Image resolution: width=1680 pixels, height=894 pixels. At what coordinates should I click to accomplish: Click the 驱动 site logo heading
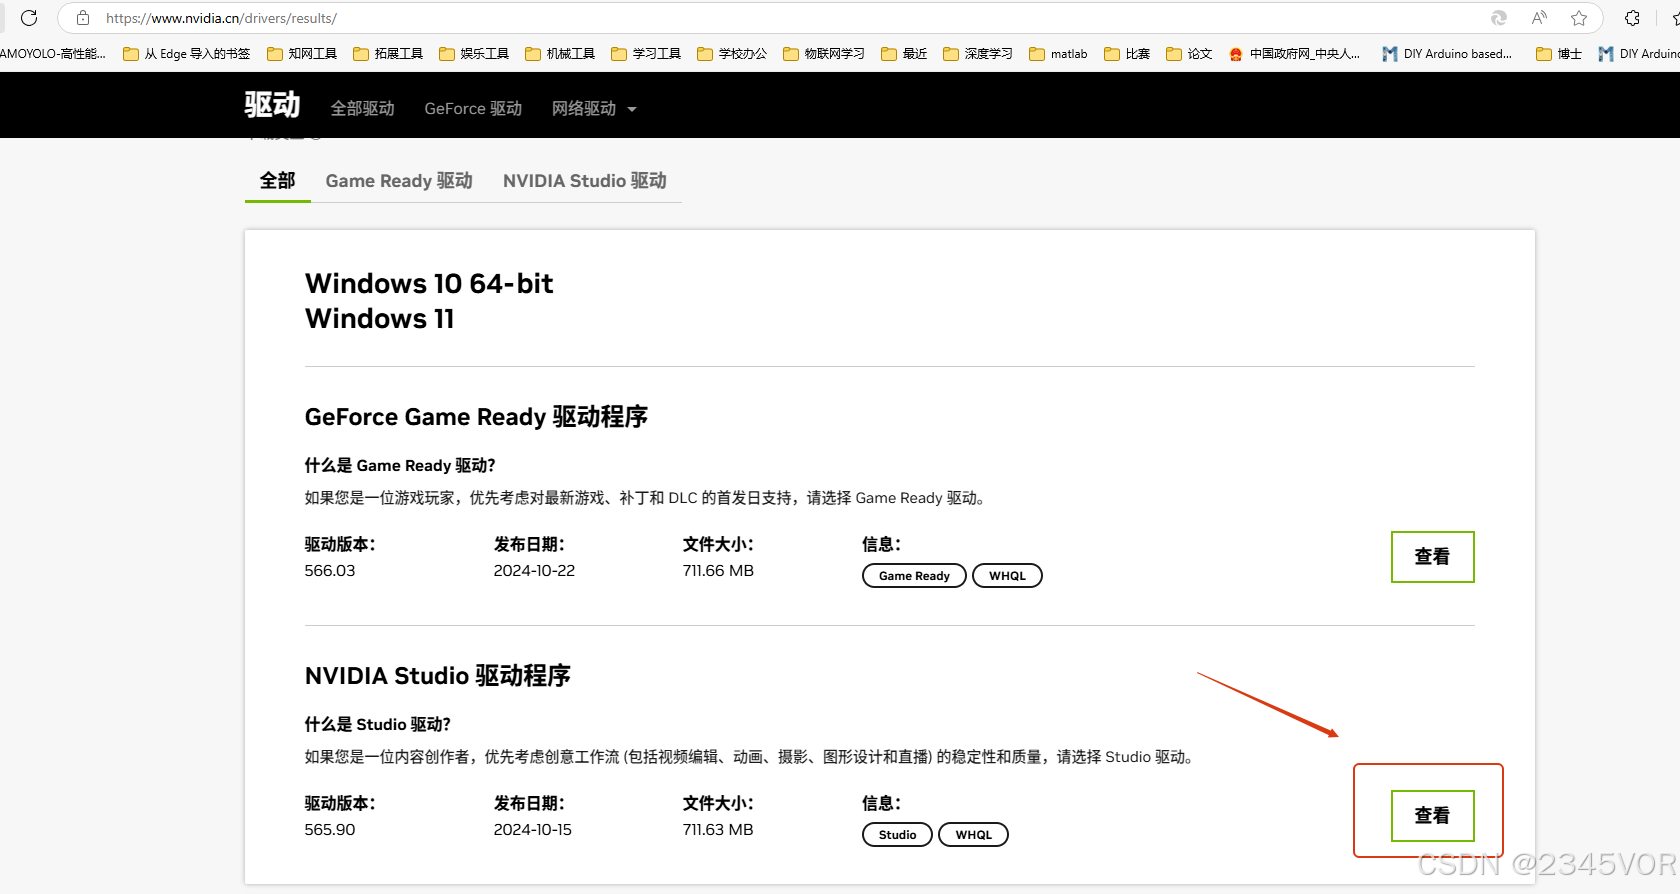point(272,105)
